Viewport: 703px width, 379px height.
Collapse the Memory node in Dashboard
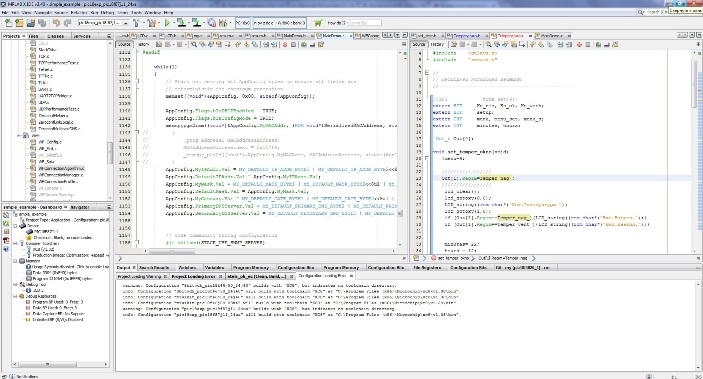tap(15, 261)
